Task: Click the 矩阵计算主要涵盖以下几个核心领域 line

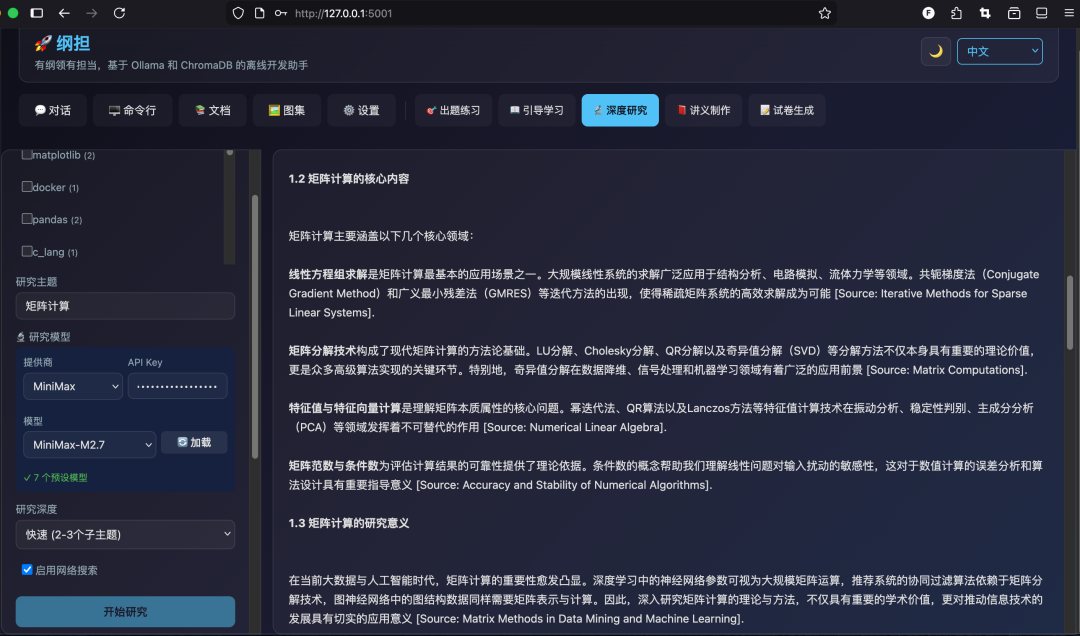Action: tap(381, 236)
